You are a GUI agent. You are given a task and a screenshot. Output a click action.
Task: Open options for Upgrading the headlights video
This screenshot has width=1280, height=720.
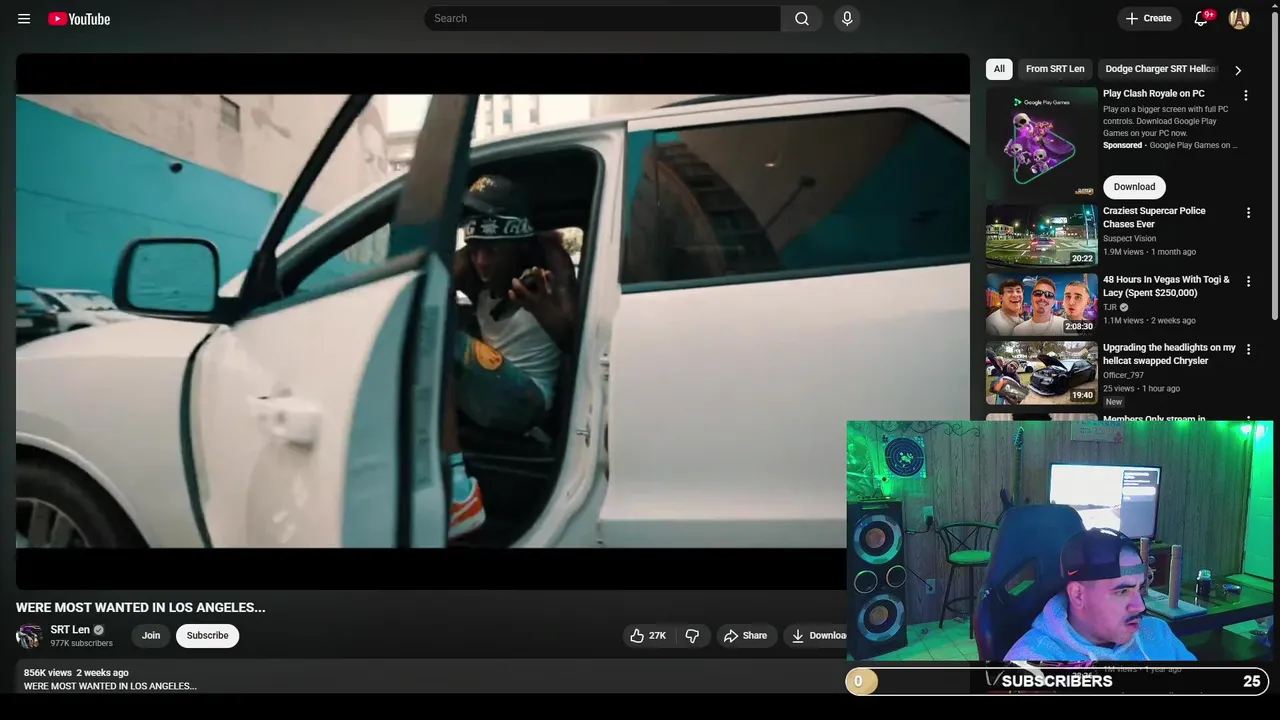point(1248,350)
